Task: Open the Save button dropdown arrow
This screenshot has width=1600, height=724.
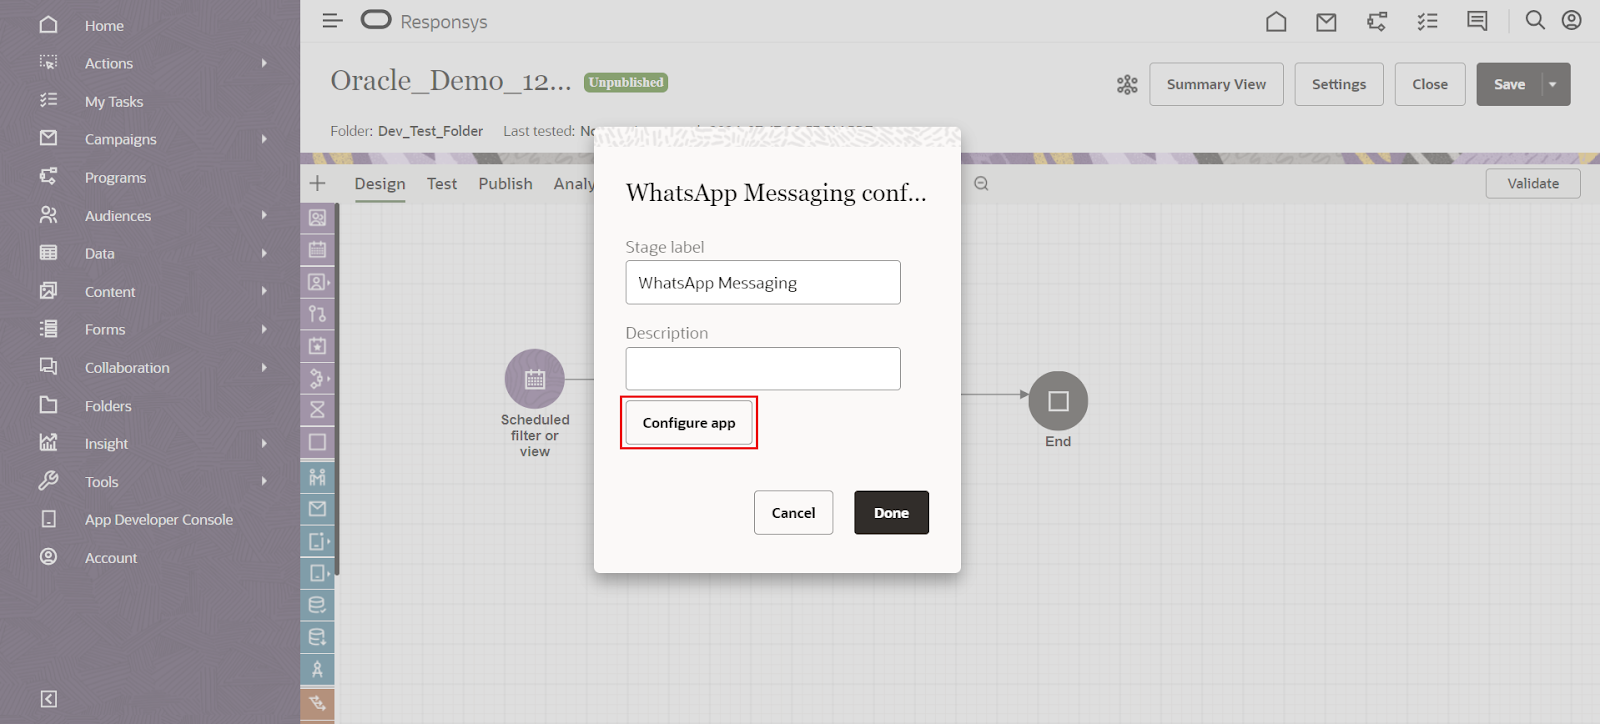Action: (1553, 85)
